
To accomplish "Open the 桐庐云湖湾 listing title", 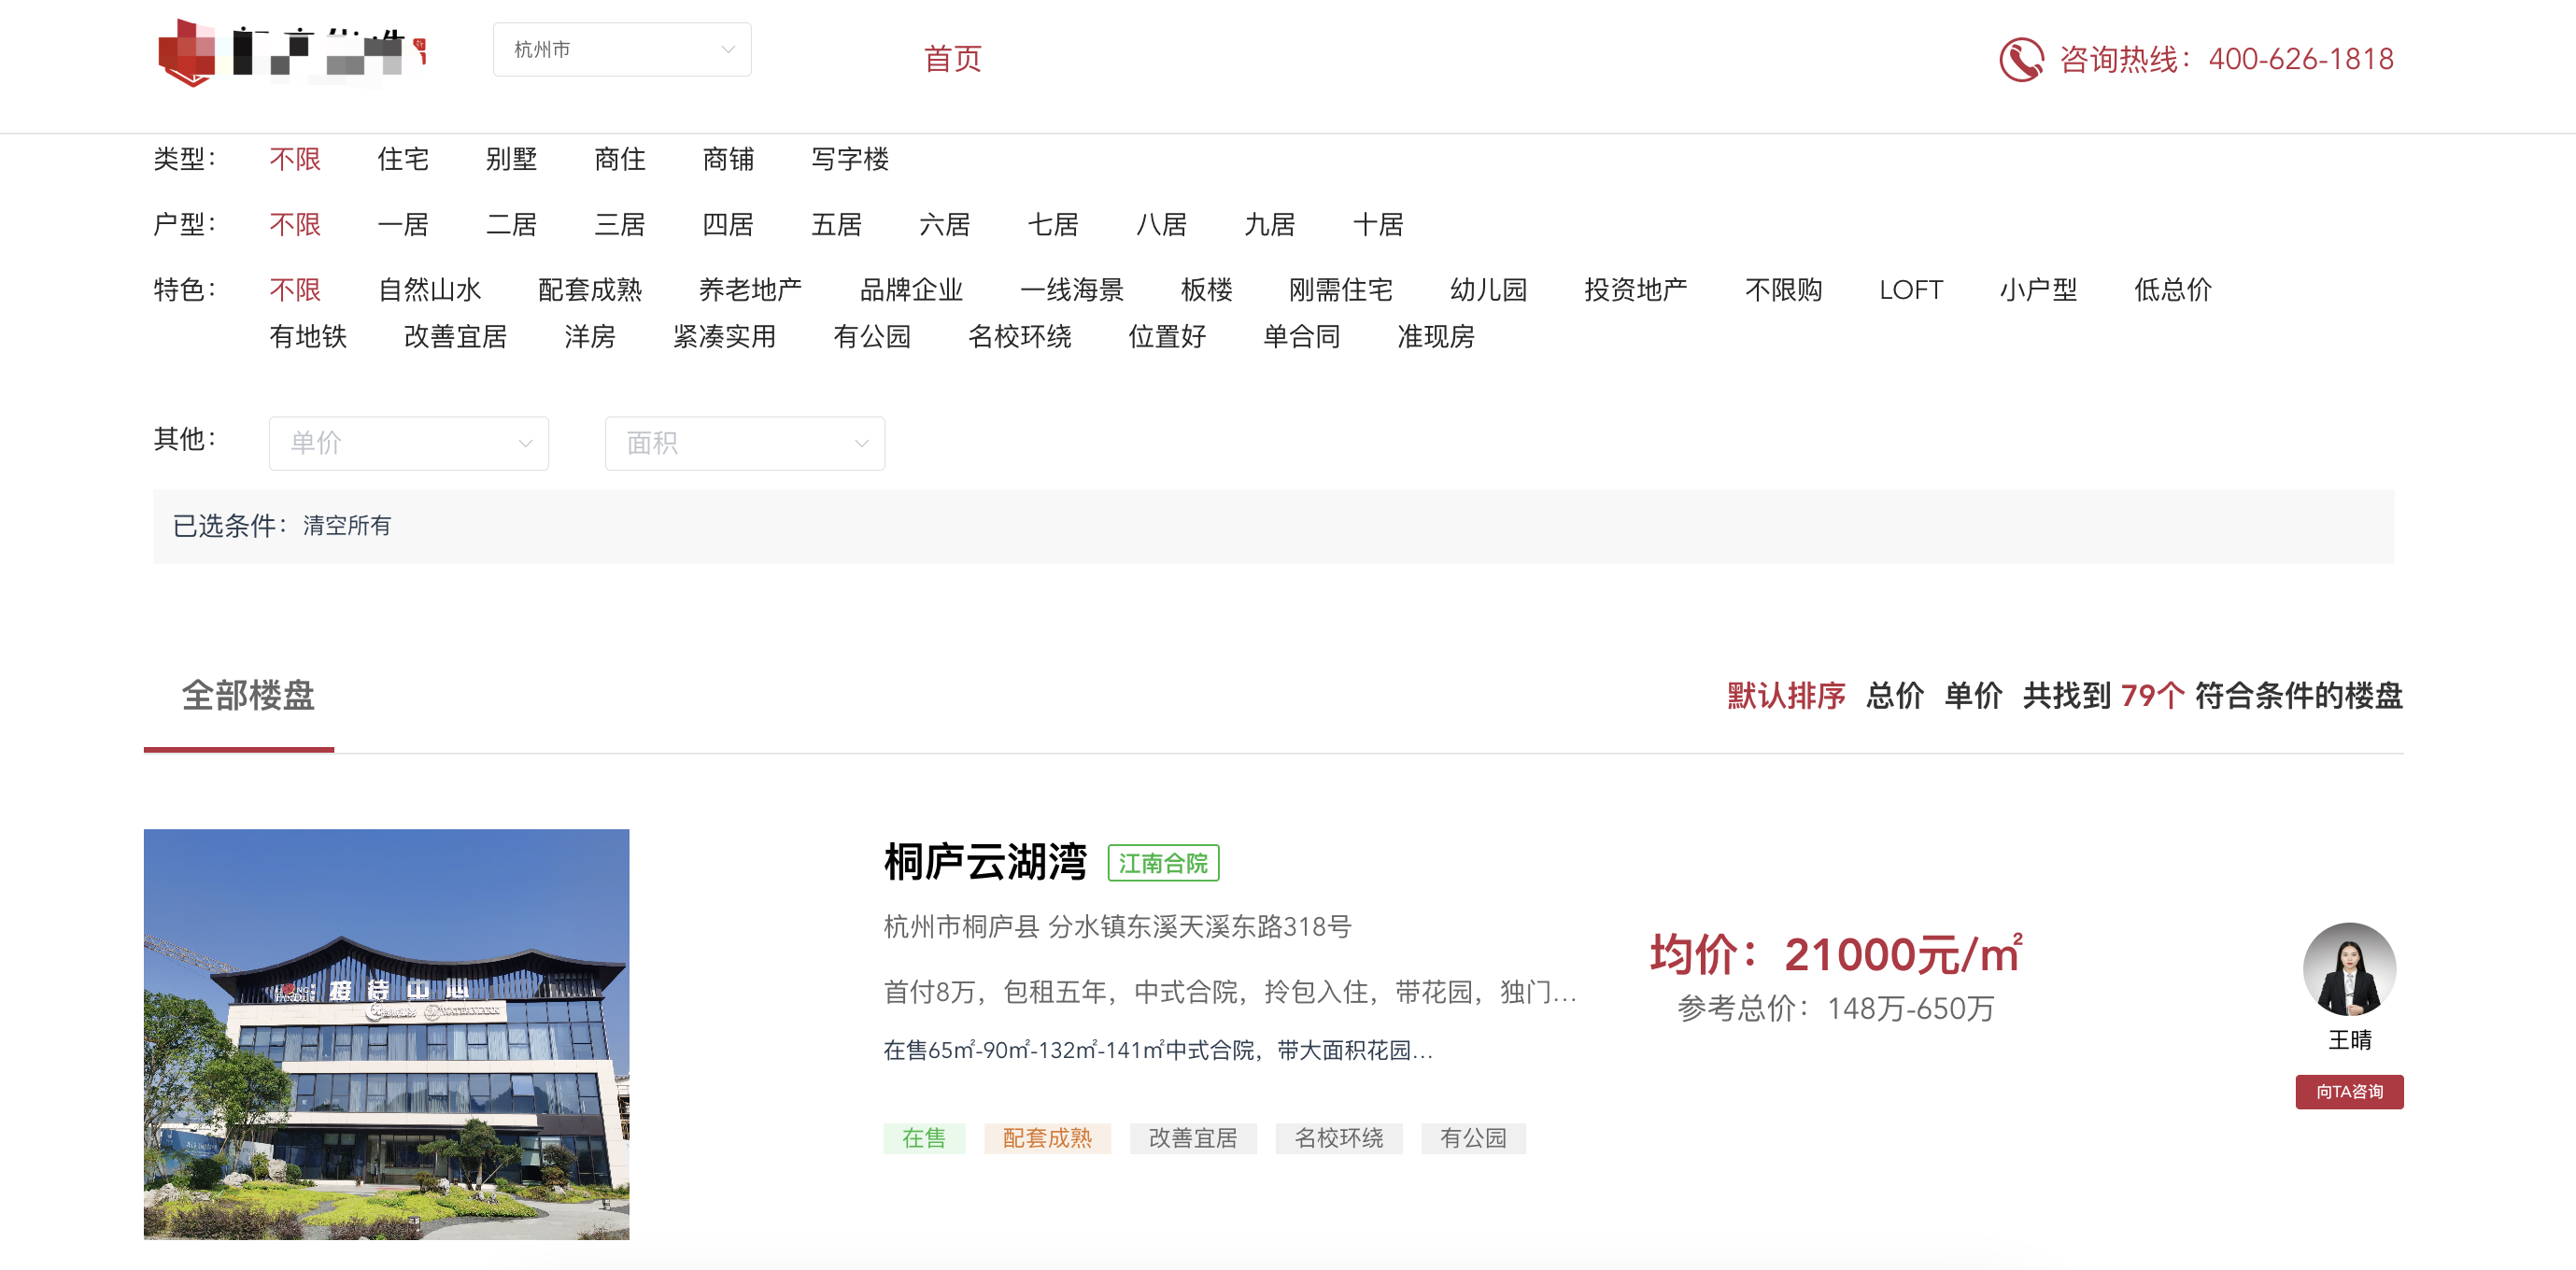I will coord(984,862).
